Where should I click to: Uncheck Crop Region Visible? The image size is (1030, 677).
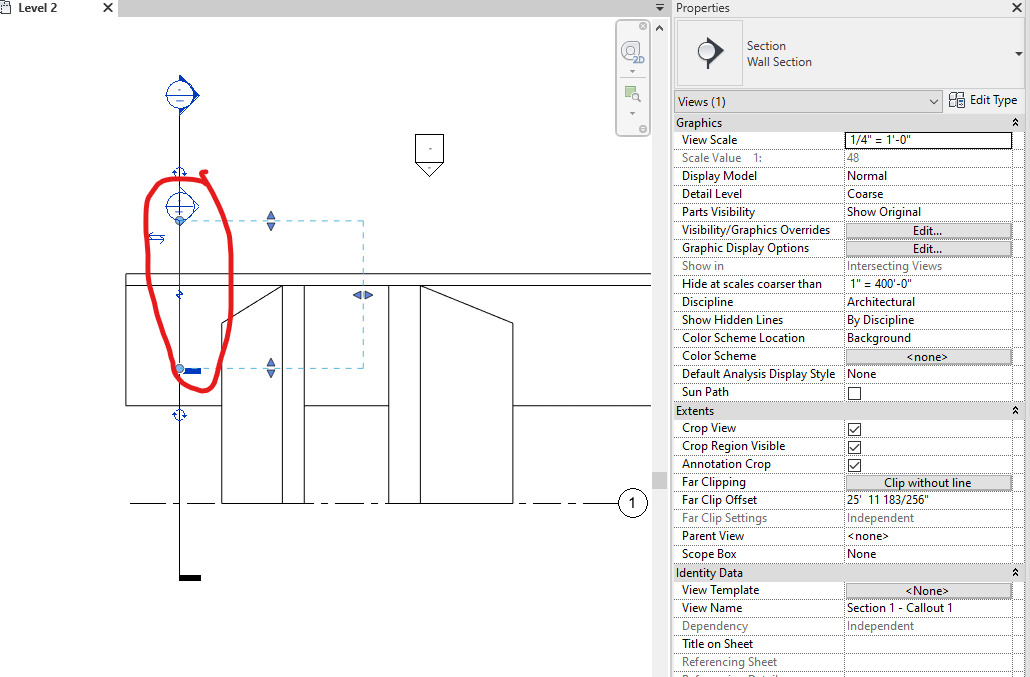[854, 446]
